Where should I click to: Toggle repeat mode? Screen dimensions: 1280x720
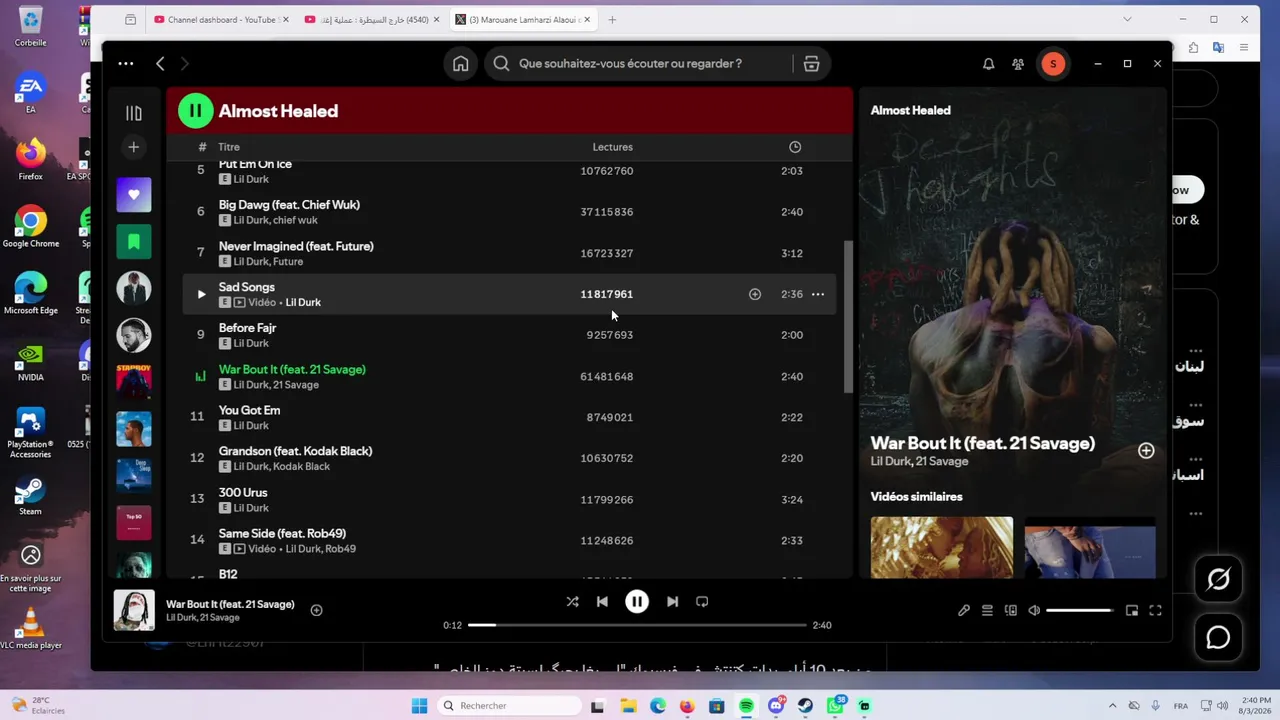[x=702, y=601]
